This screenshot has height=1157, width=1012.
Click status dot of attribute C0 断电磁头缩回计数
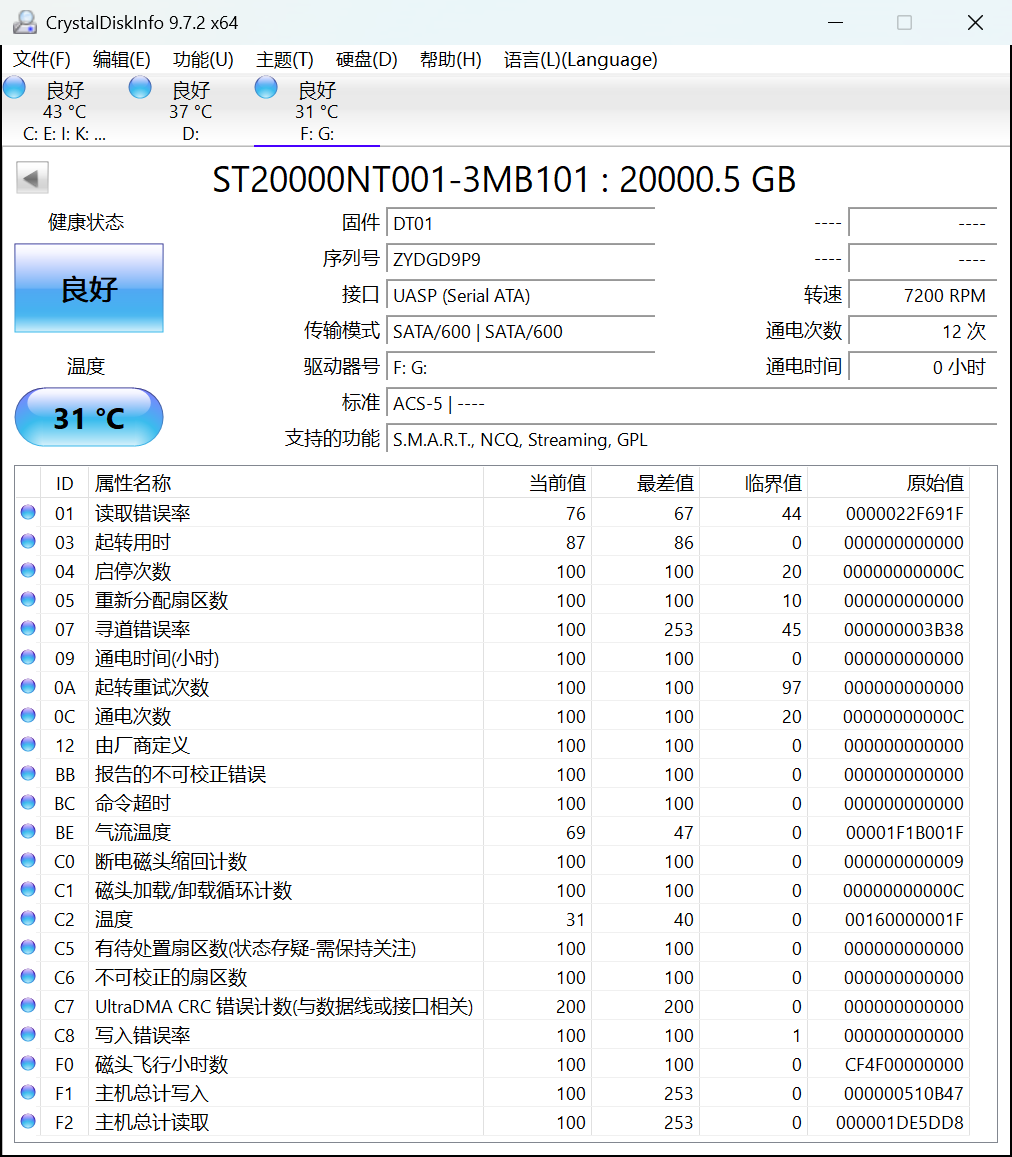pos(28,860)
